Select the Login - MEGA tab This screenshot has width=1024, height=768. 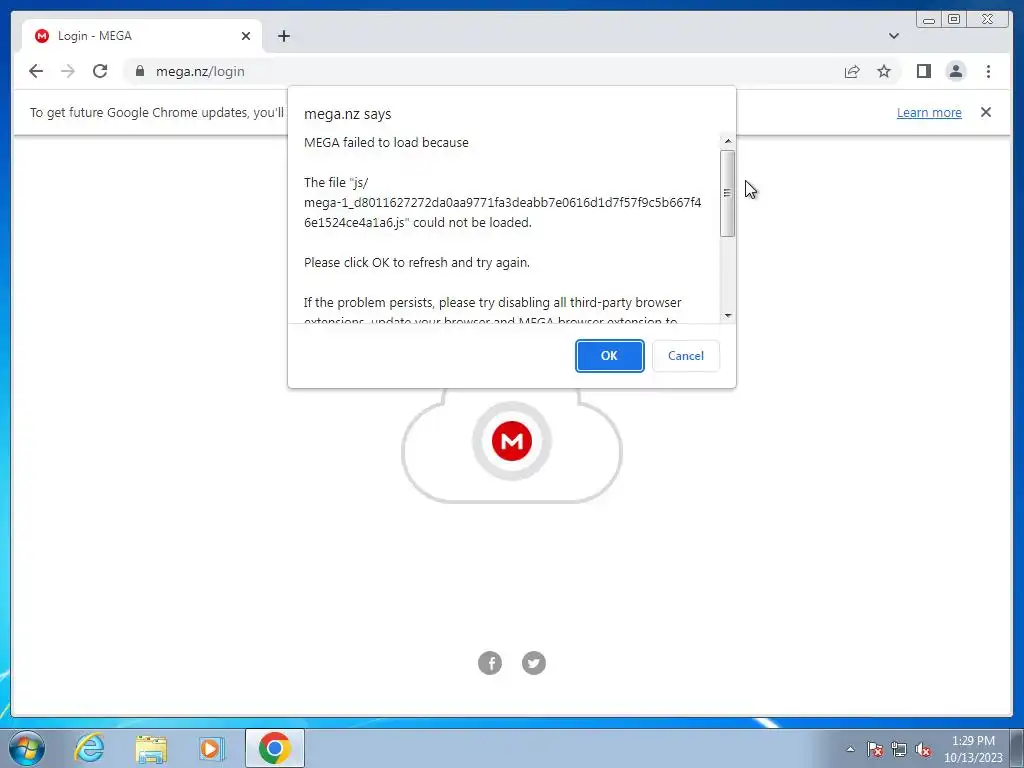point(142,36)
